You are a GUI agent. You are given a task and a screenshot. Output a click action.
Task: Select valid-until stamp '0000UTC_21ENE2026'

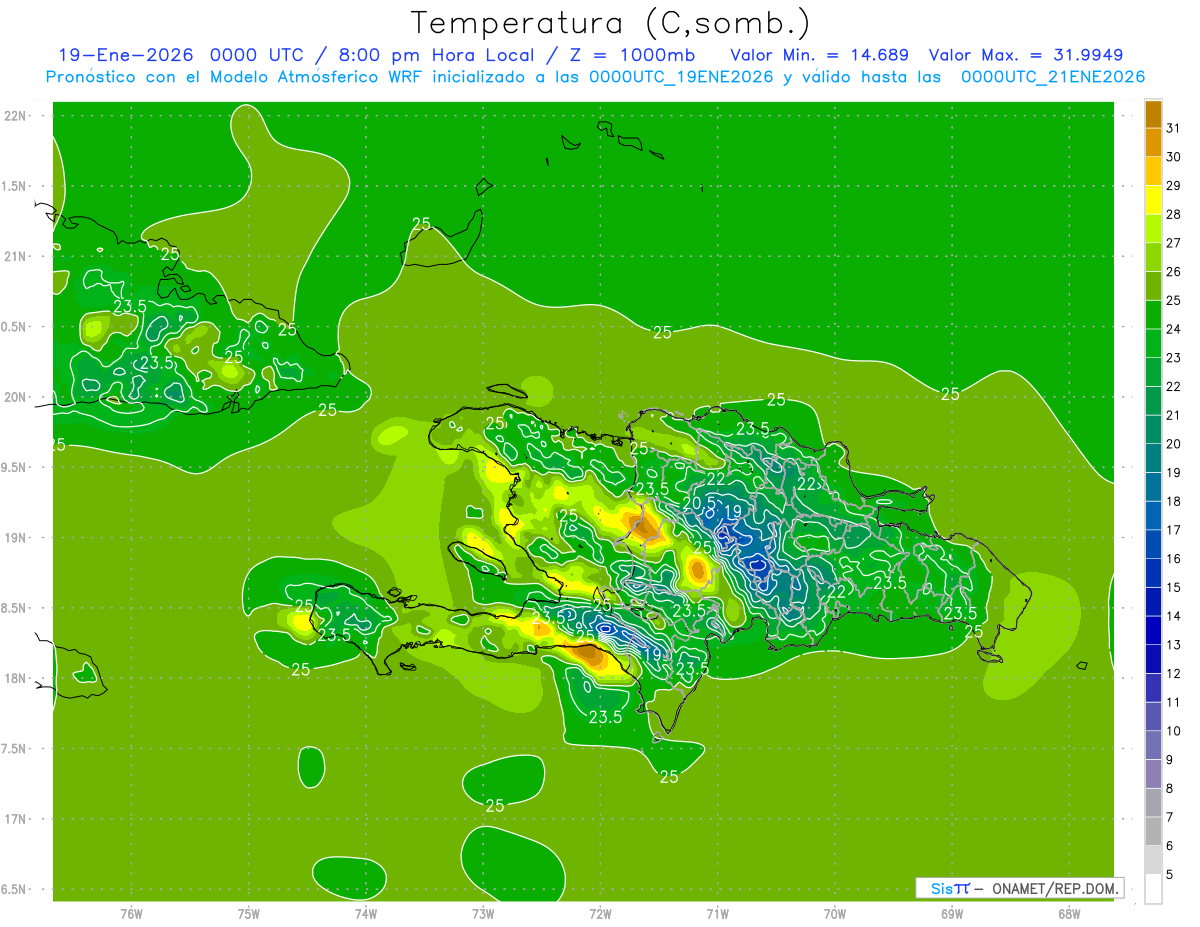click(1053, 77)
